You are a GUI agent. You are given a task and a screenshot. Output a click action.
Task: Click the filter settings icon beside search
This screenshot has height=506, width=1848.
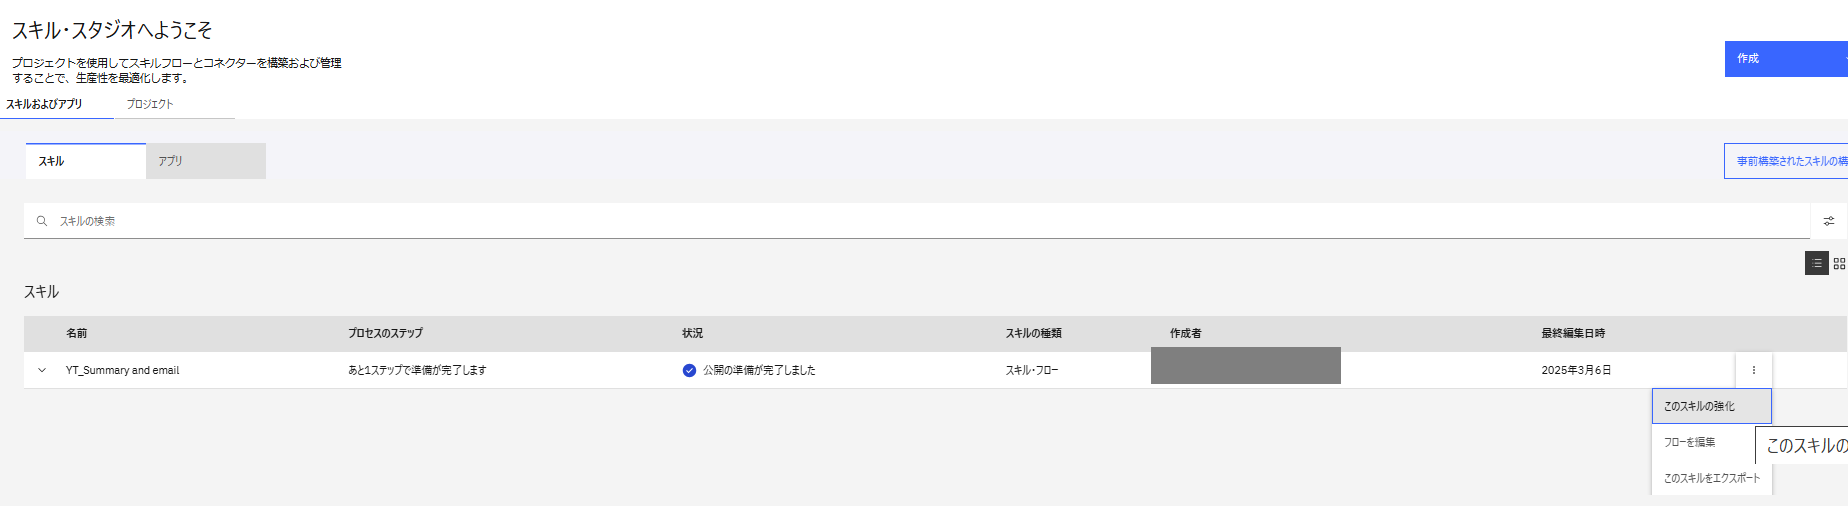(x=1828, y=221)
